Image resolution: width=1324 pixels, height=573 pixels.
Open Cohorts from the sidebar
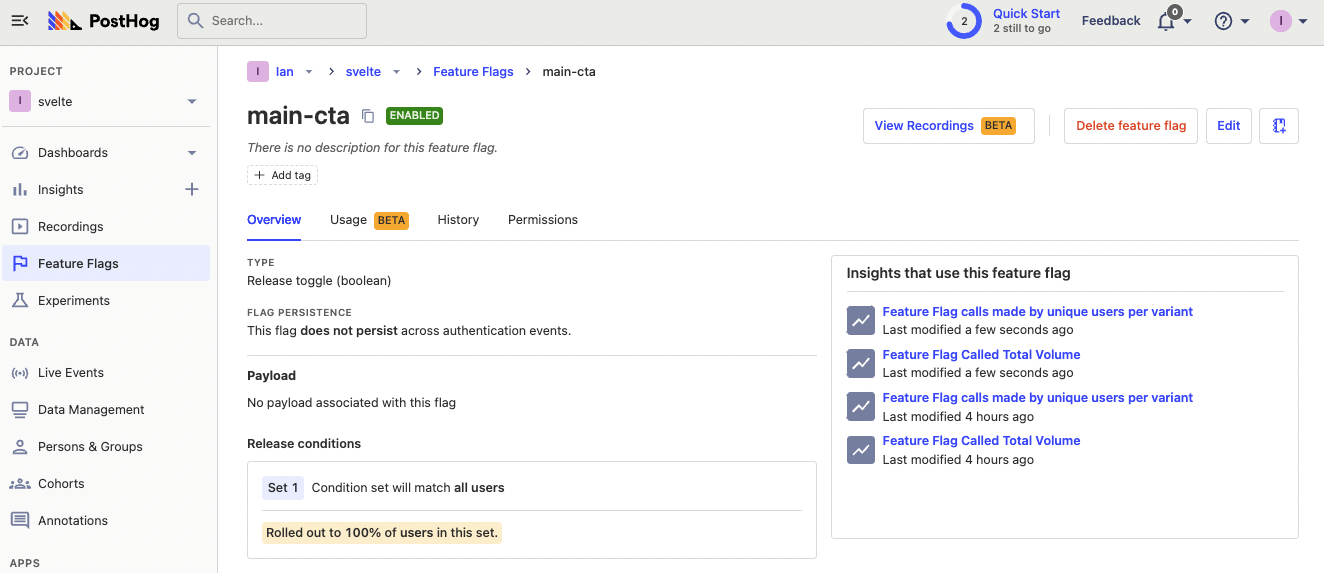[x=61, y=484]
